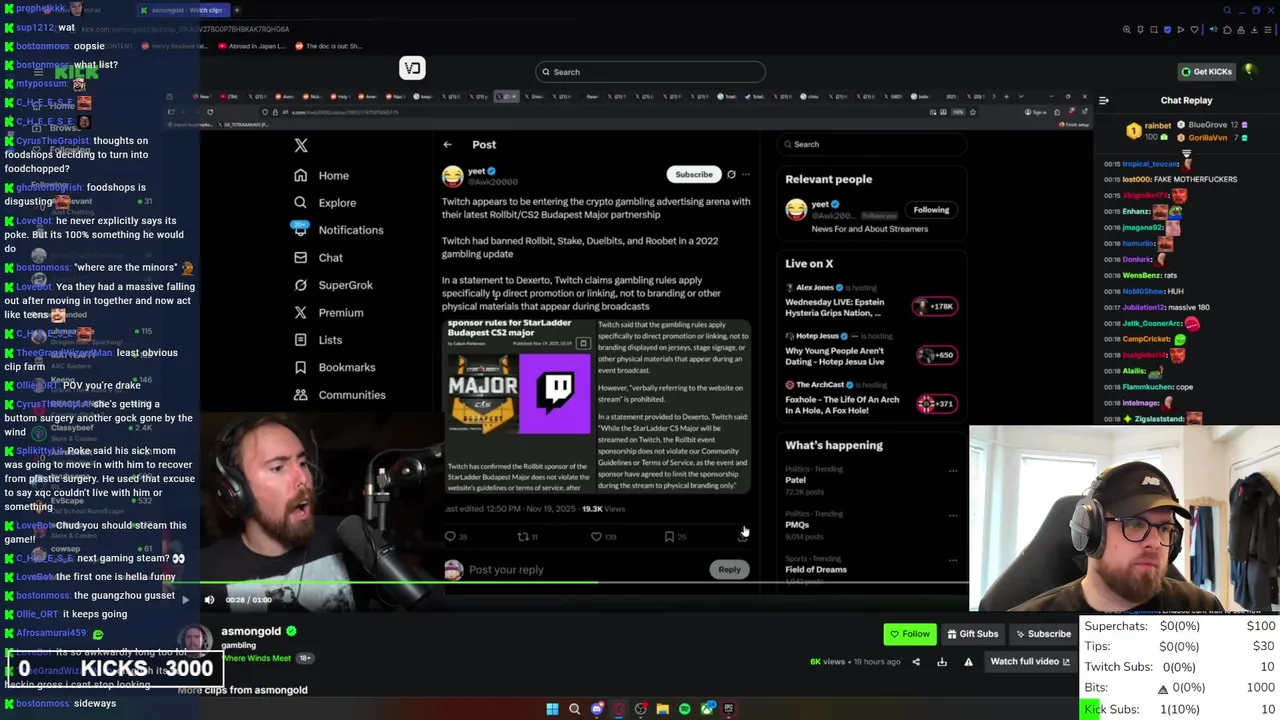This screenshot has width=1280, height=720.
Task: Share the clip via share icon
Action: (916, 662)
